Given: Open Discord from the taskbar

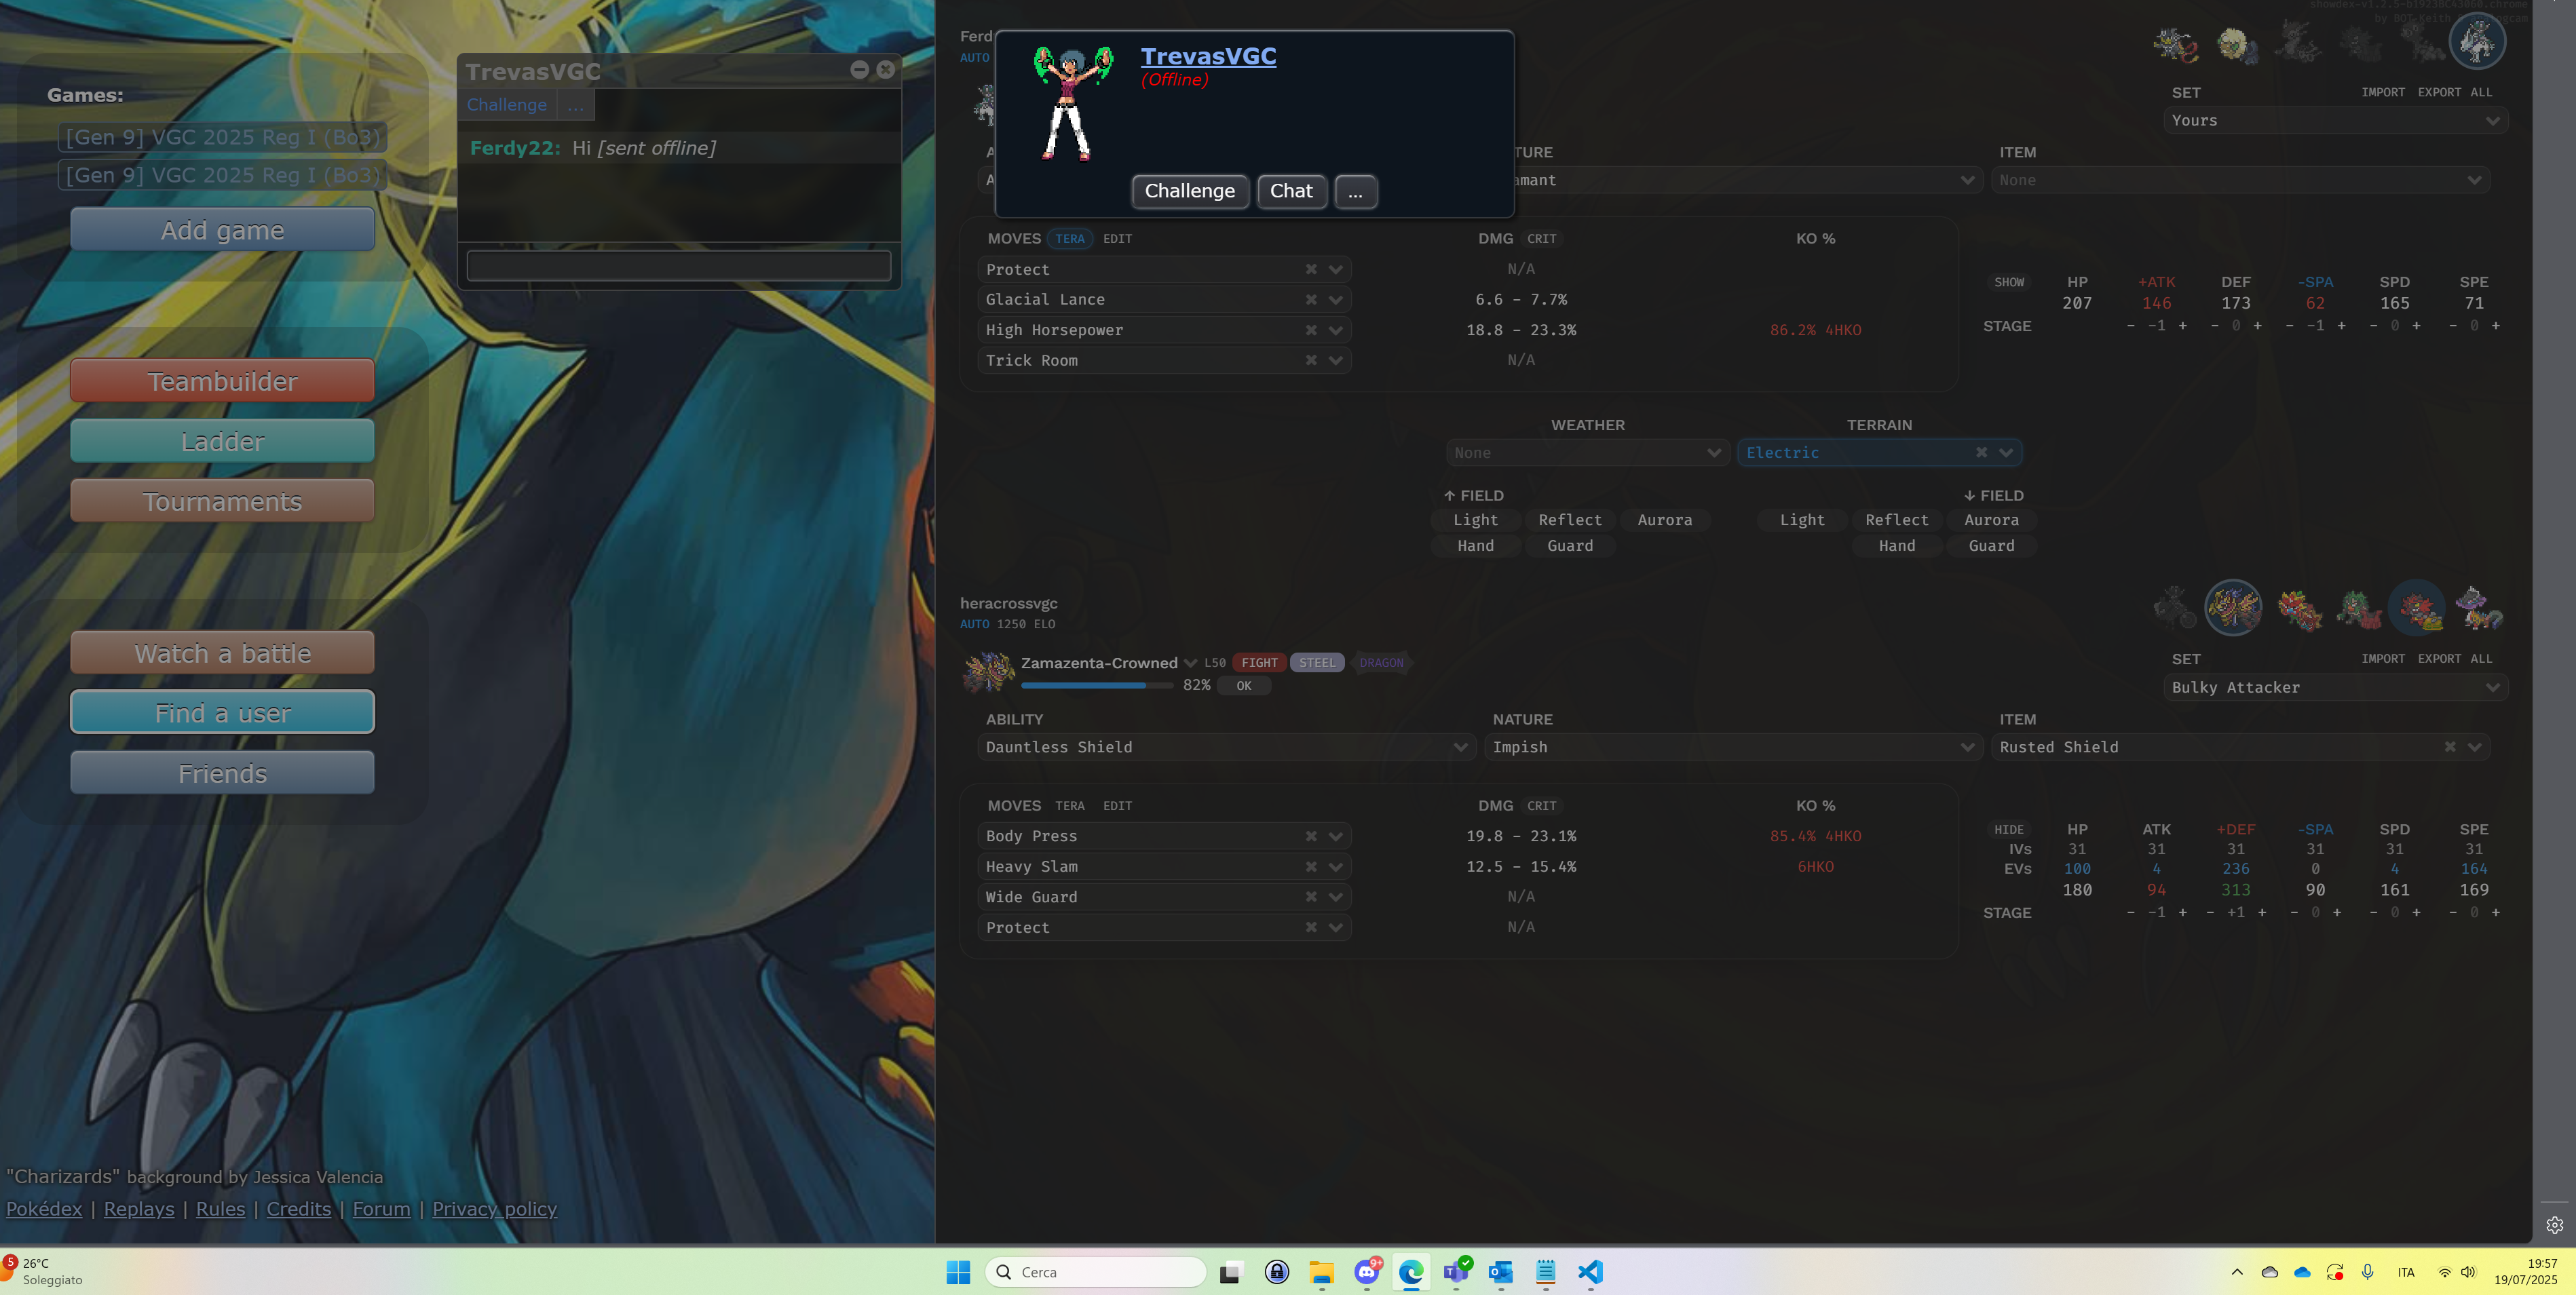Looking at the screenshot, I should pos(1367,1272).
